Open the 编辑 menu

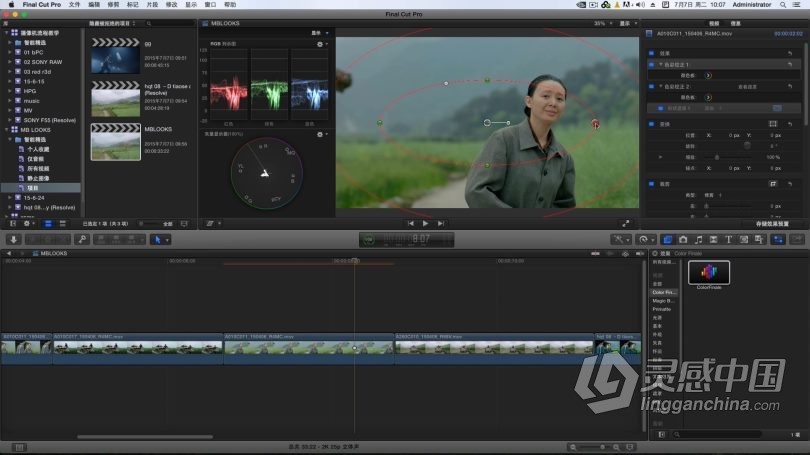(x=94, y=5)
